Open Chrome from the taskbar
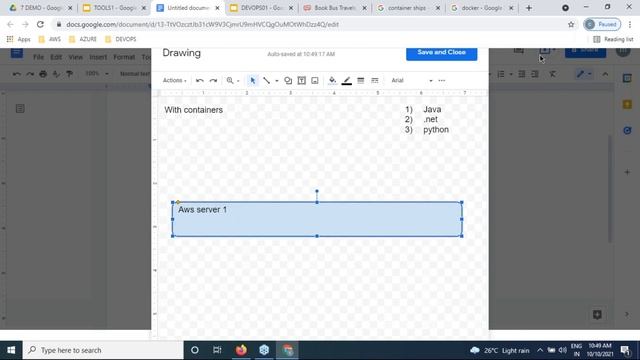Viewport: 640px width, 360px height. pyautogui.click(x=288, y=350)
